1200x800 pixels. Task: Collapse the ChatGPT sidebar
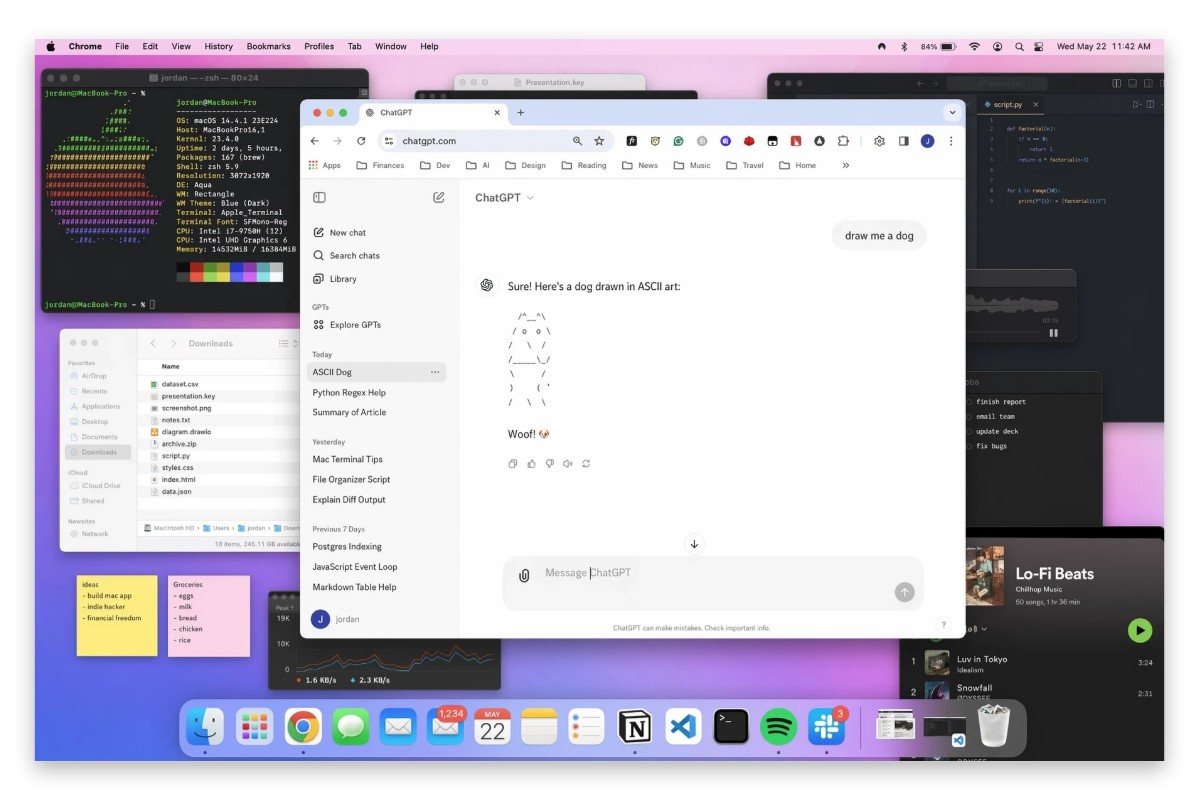(x=318, y=197)
